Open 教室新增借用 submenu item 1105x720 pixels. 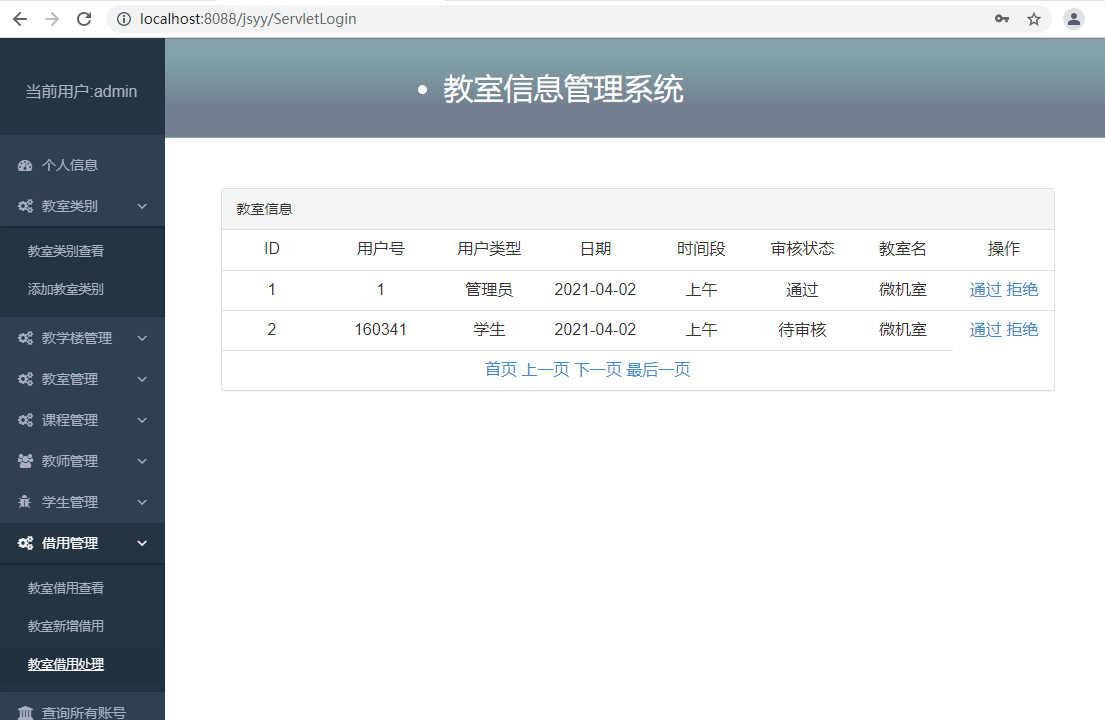click(x=66, y=626)
